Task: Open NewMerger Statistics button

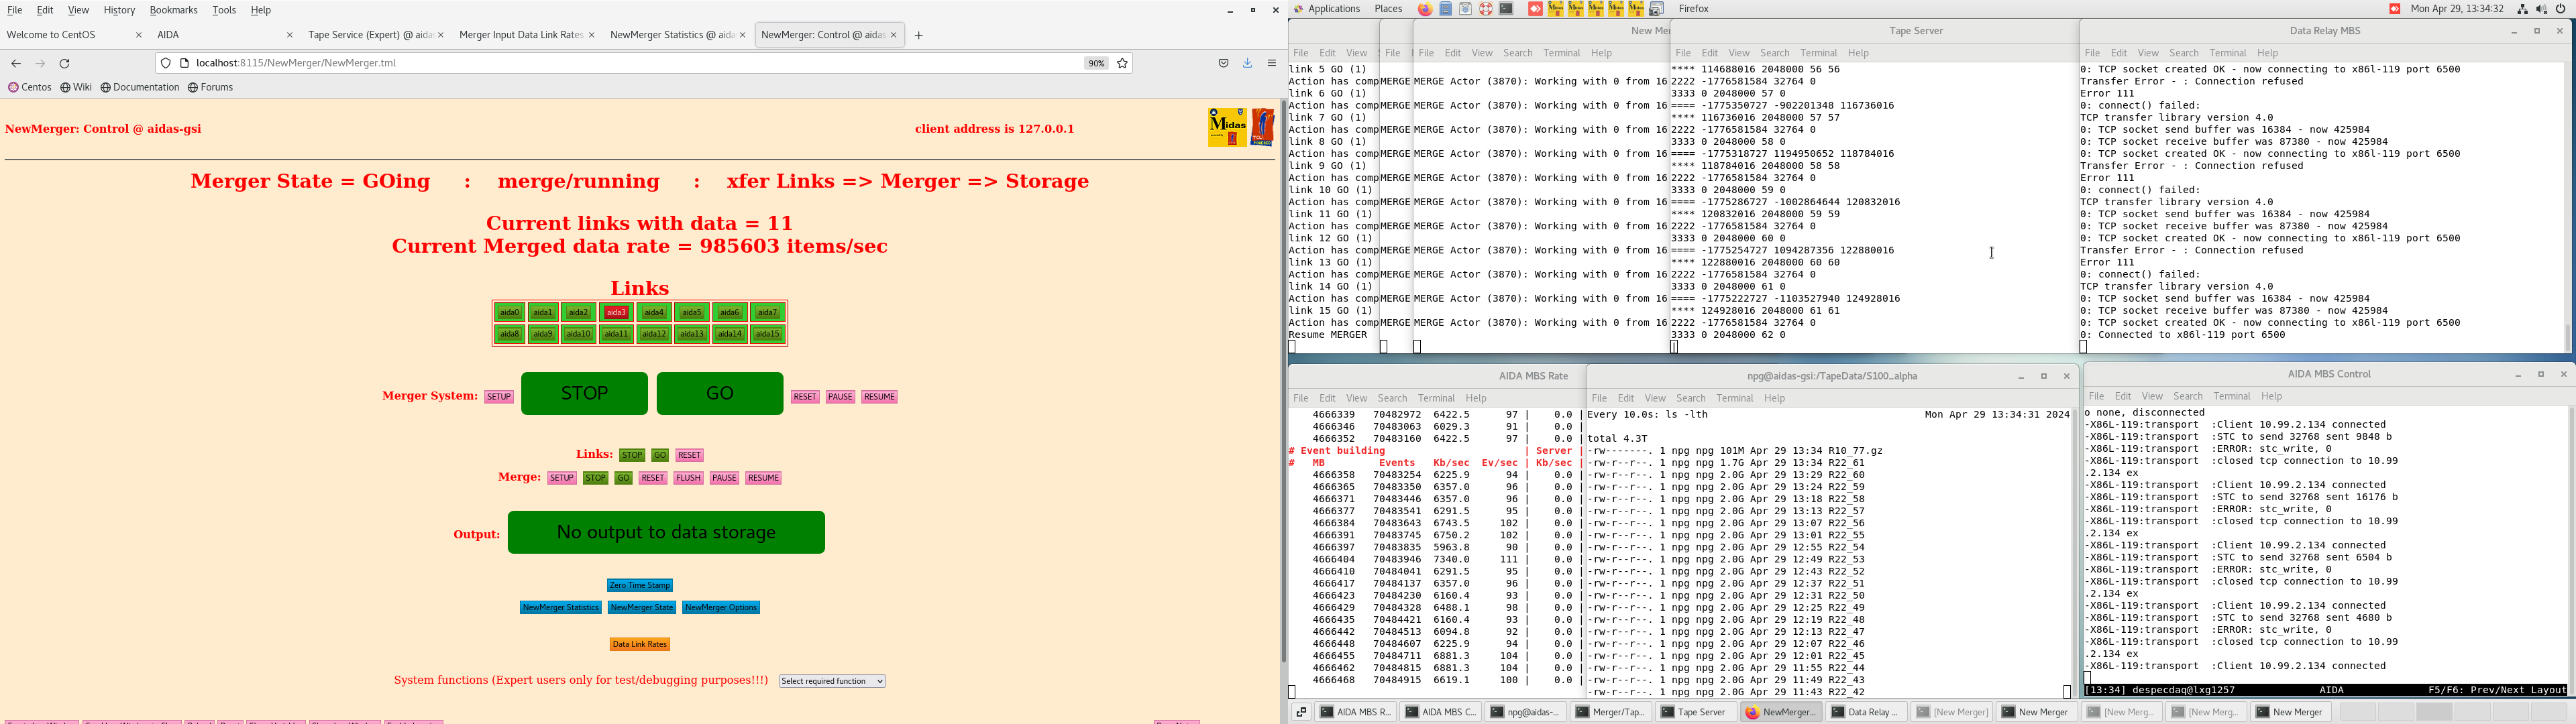Action: click(560, 607)
